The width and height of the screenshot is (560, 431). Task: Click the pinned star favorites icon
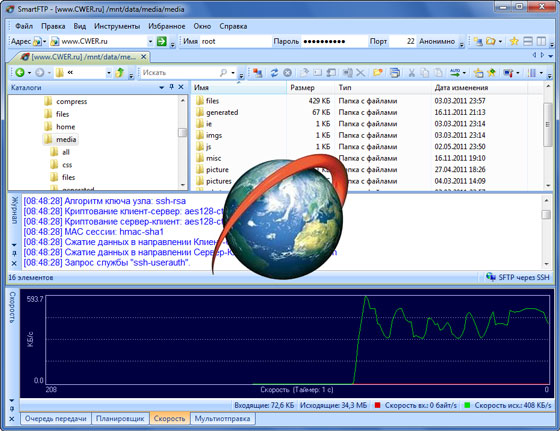point(492,72)
